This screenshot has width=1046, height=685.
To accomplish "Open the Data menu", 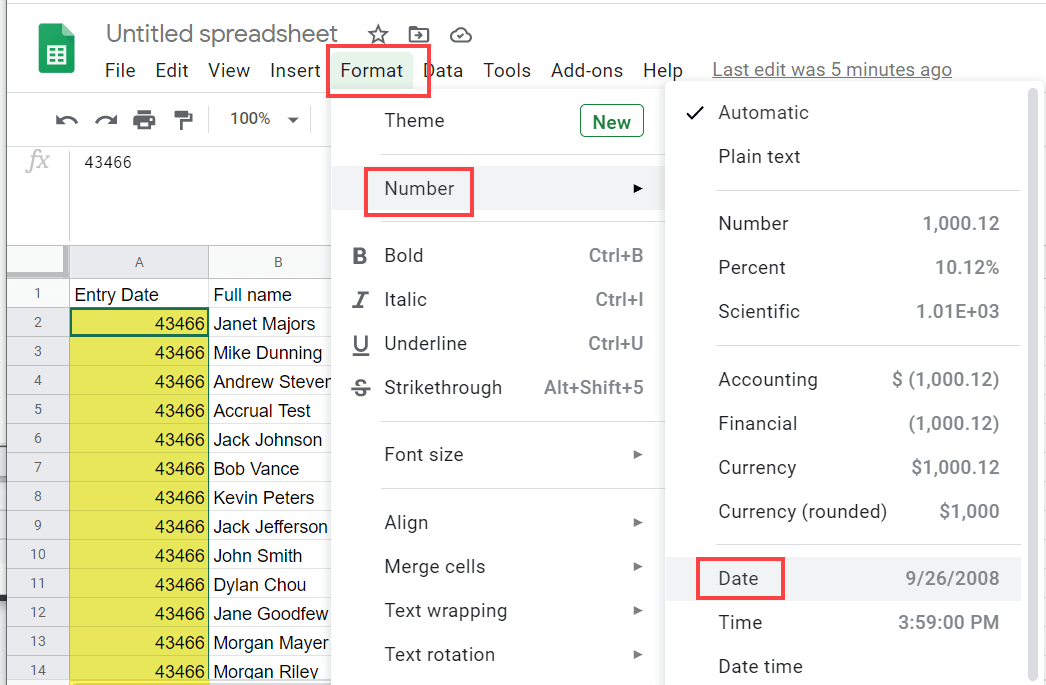I will [x=443, y=71].
